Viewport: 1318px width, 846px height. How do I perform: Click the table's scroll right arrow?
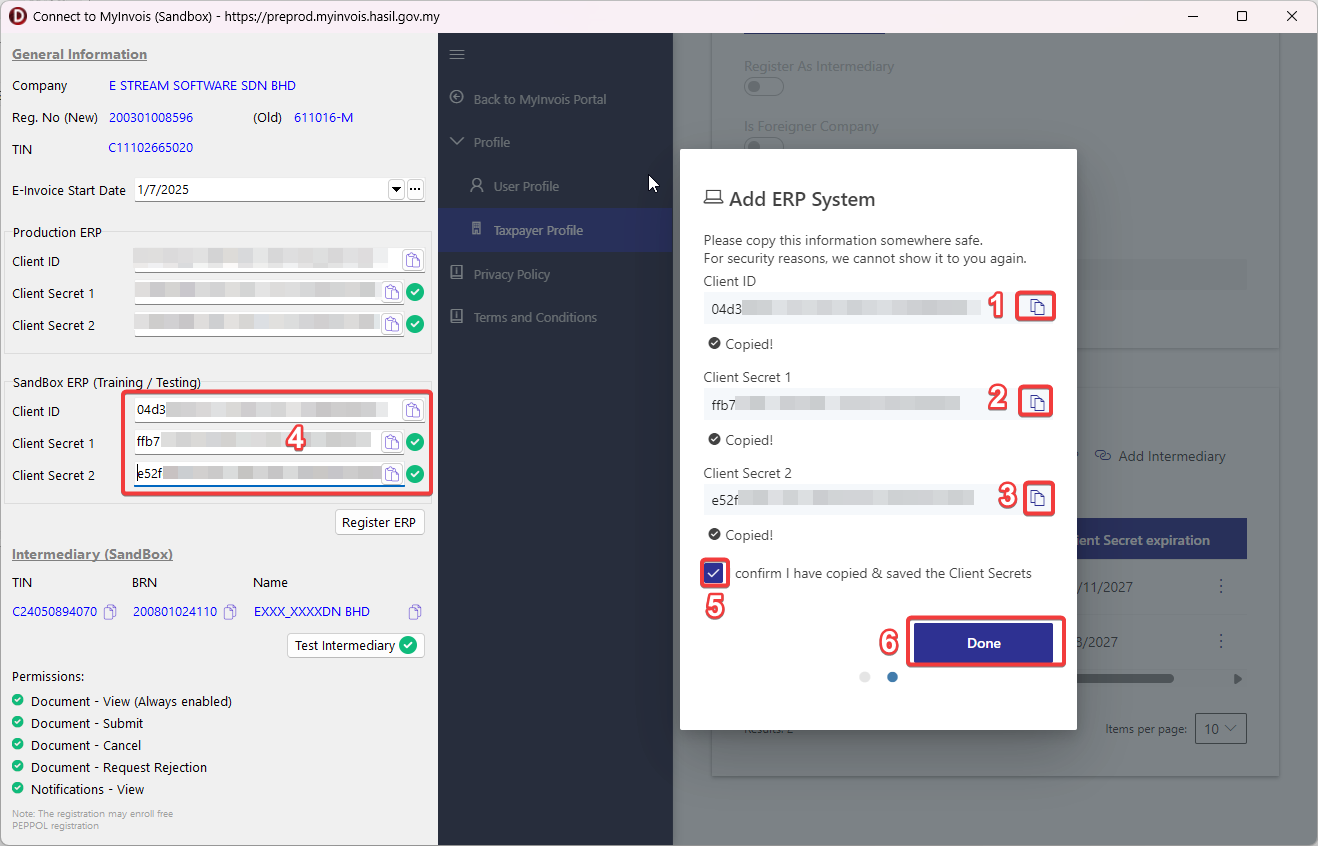click(1238, 679)
